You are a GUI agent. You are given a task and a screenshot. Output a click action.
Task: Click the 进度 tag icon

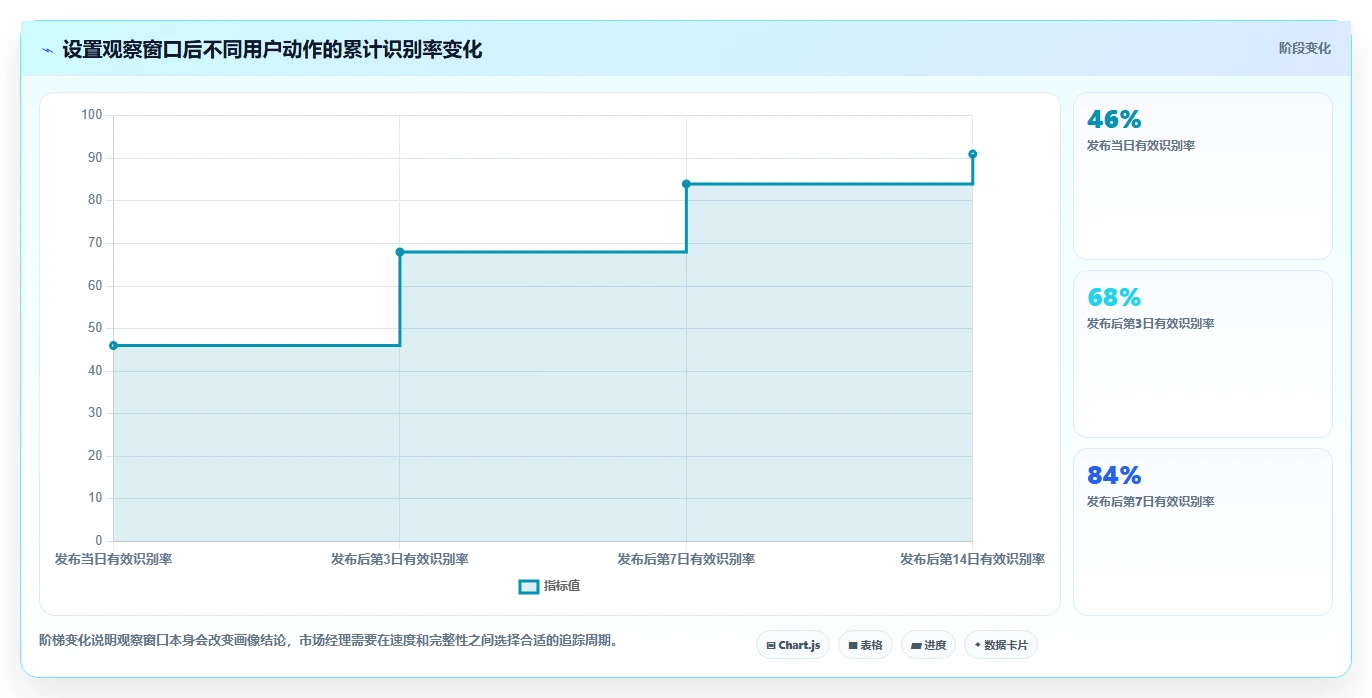click(x=916, y=646)
